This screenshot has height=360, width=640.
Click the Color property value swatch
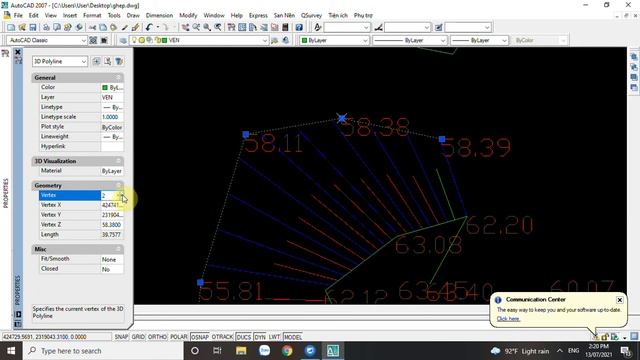tap(105, 87)
